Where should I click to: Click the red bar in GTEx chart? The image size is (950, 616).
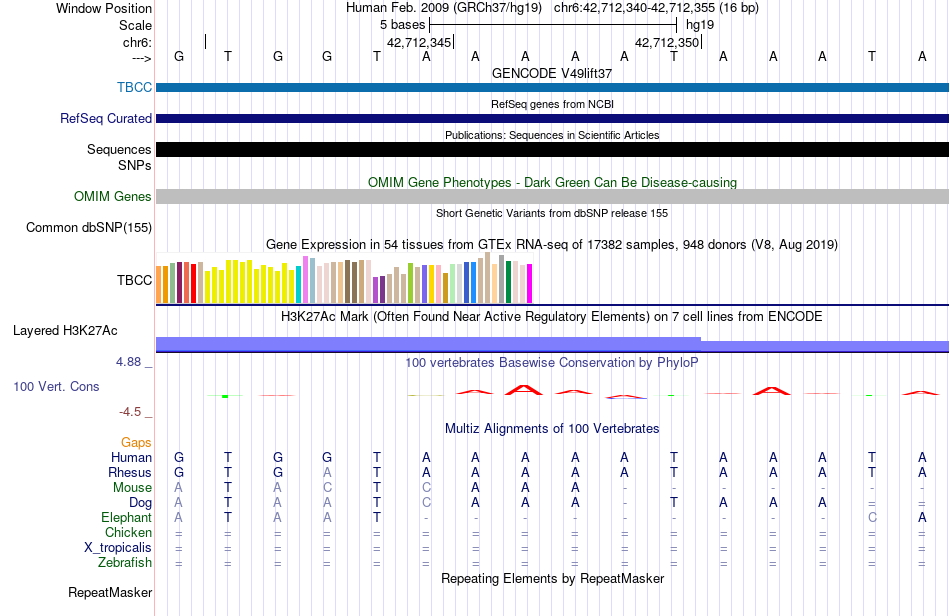tap(193, 283)
